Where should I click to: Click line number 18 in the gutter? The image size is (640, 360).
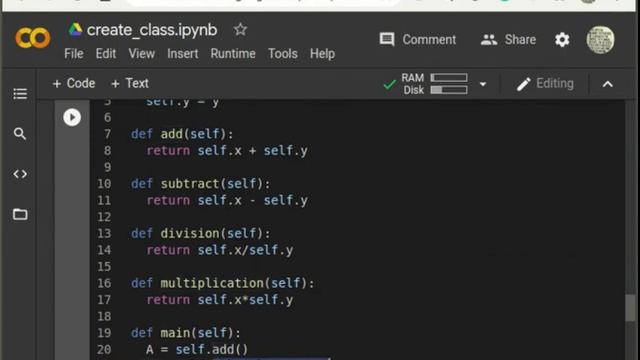coord(104,316)
